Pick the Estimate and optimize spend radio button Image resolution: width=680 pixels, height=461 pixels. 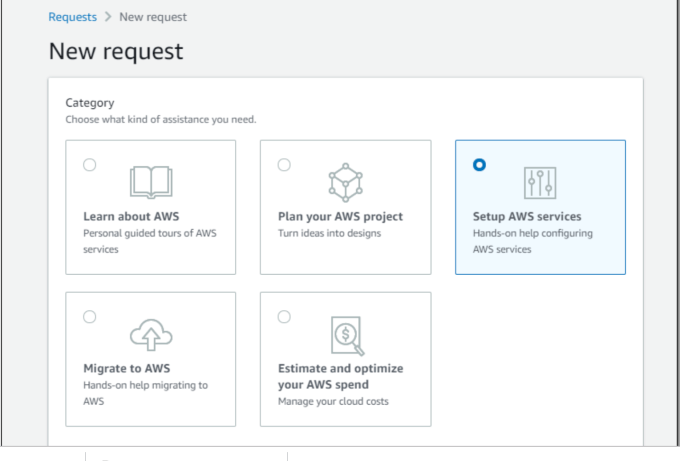click(284, 317)
